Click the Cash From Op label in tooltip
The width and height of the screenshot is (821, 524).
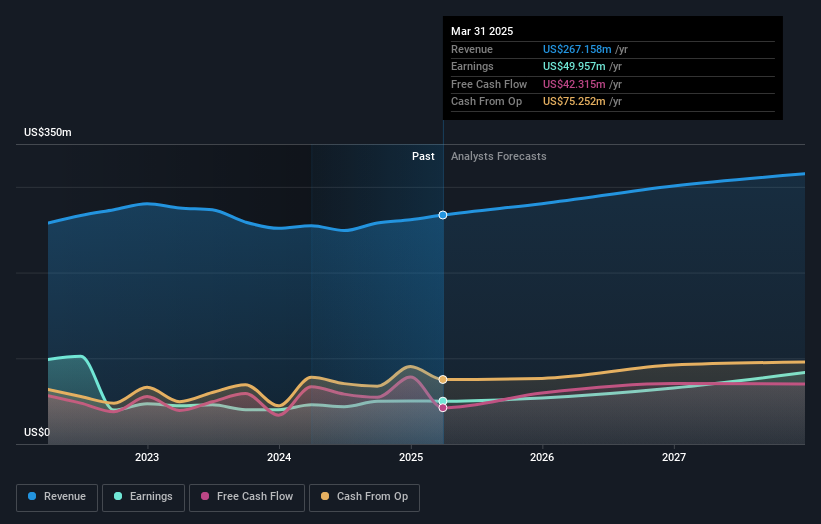(x=486, y=102)
